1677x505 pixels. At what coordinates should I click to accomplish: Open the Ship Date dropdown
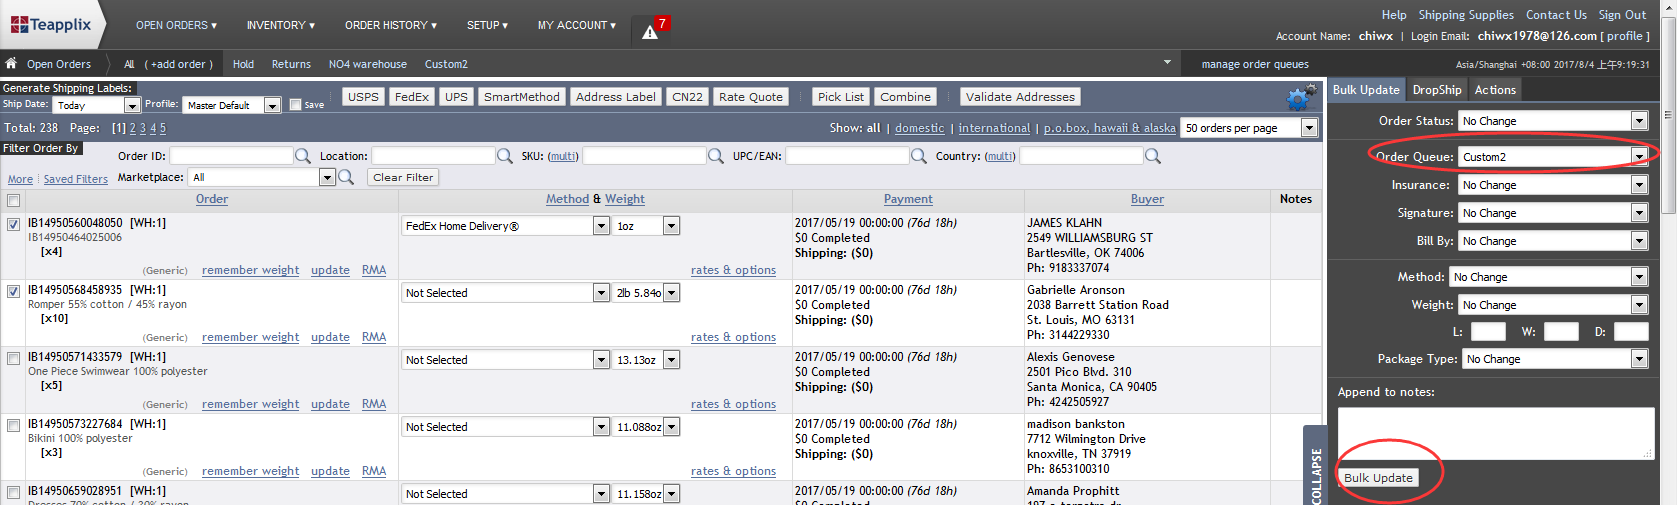[97, 105]
